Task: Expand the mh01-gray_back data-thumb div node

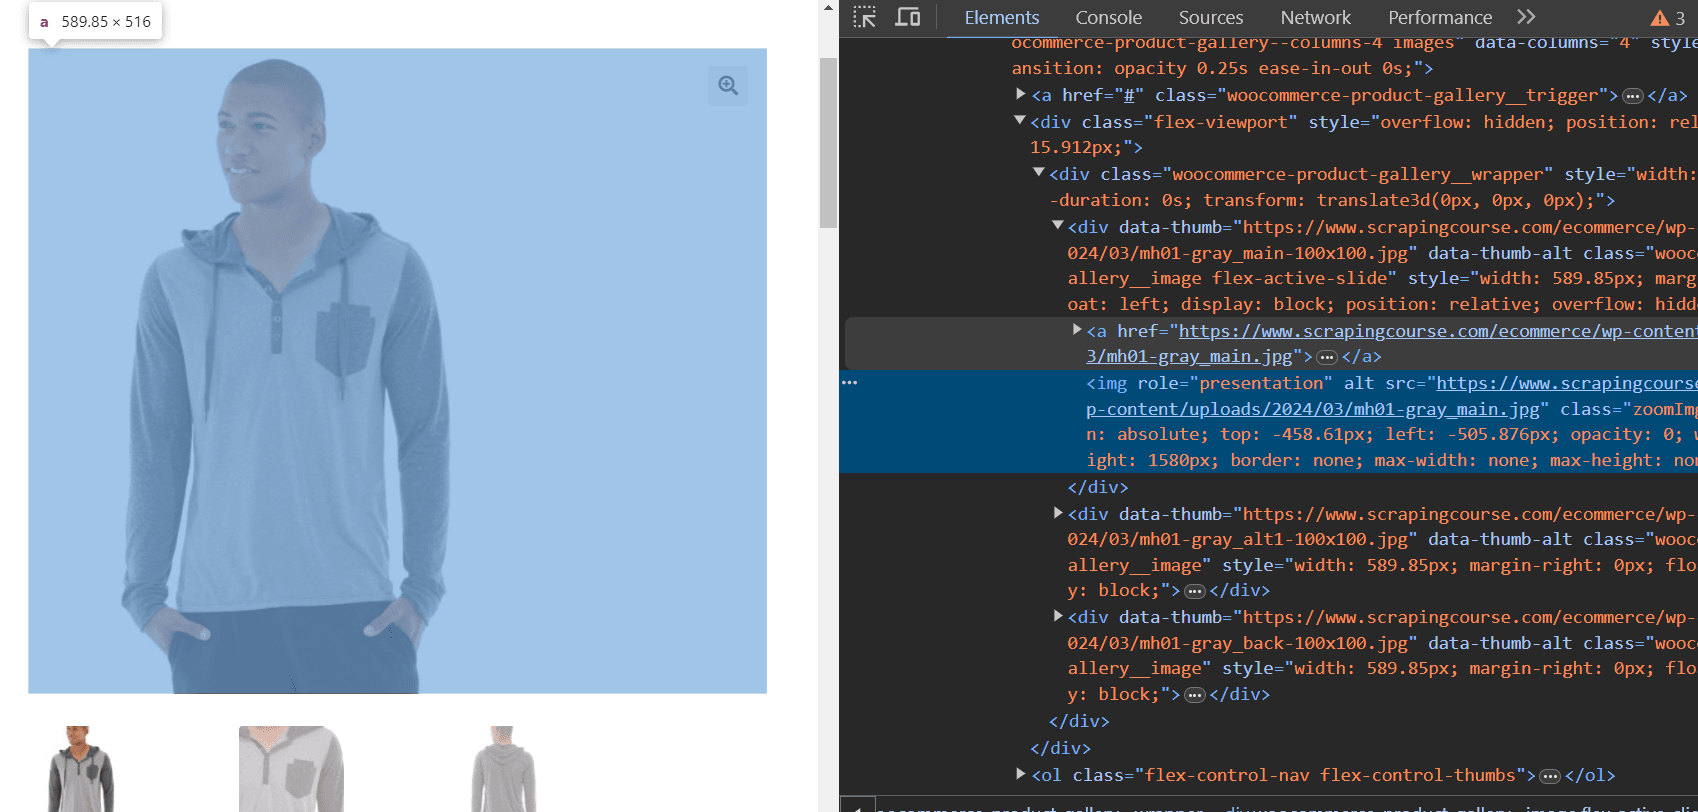Action: coord(1058,615)
